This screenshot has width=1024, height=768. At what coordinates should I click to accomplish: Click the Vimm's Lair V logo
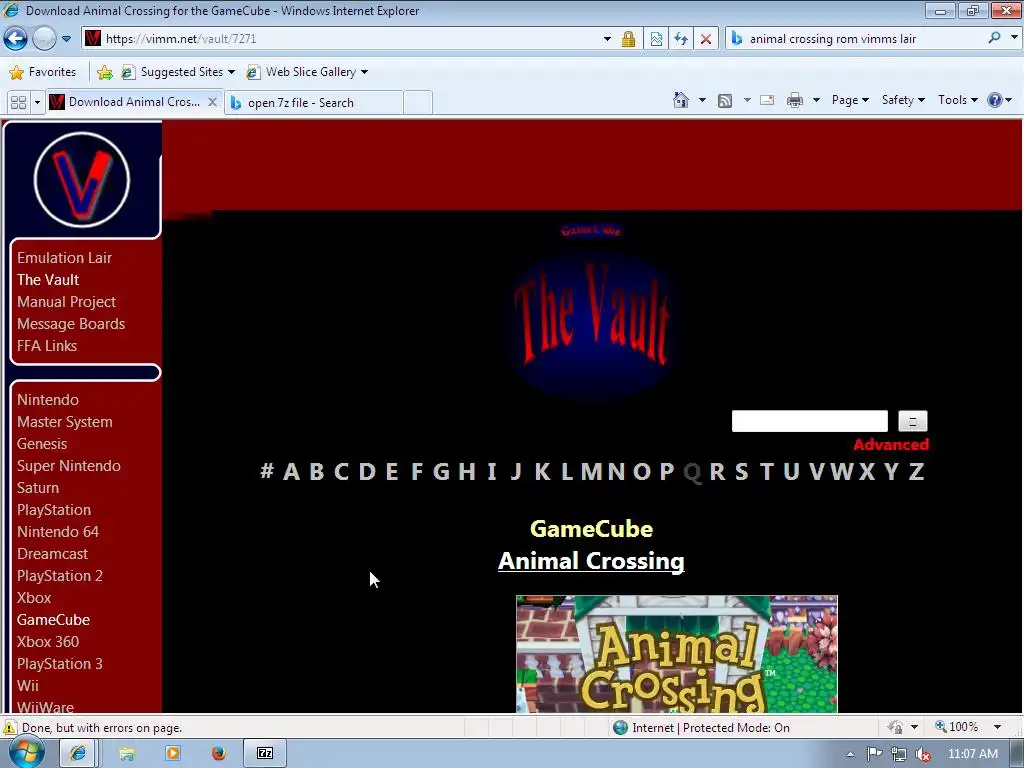coord(82,180)
